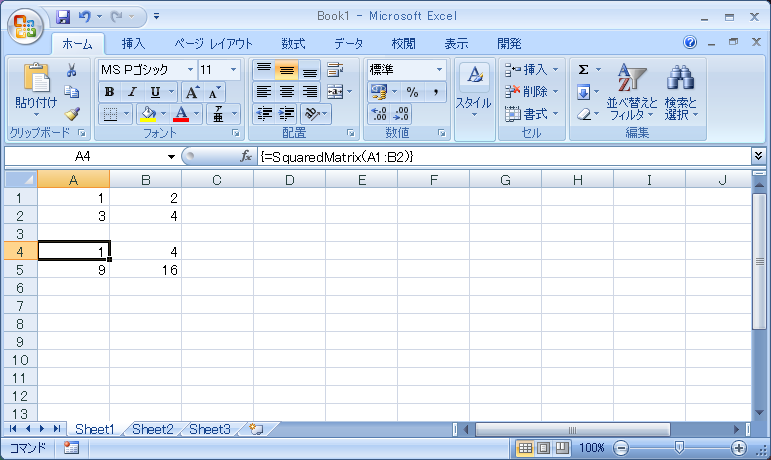771x460 pixels.
Task: Click the orientation text angle icon
Action: tap(312, 114)
